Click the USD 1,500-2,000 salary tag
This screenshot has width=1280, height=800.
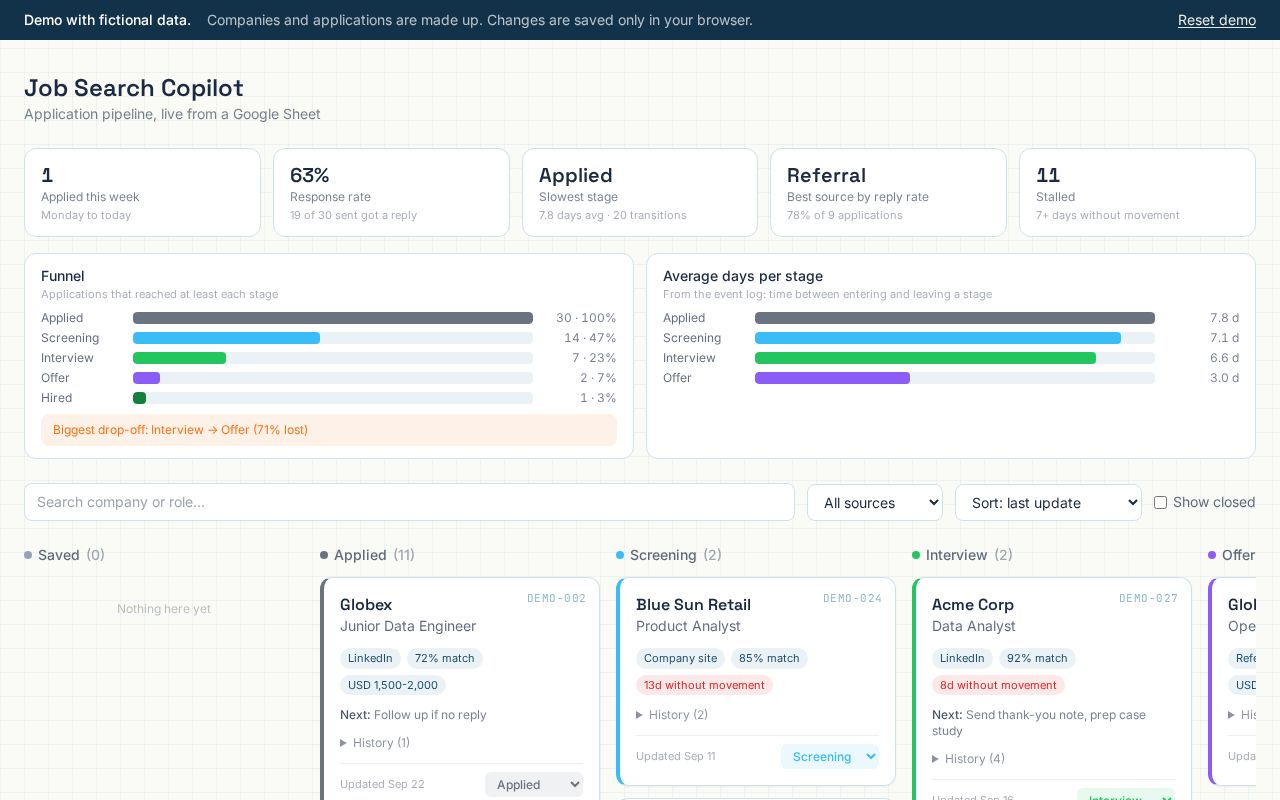coord(393,685)
